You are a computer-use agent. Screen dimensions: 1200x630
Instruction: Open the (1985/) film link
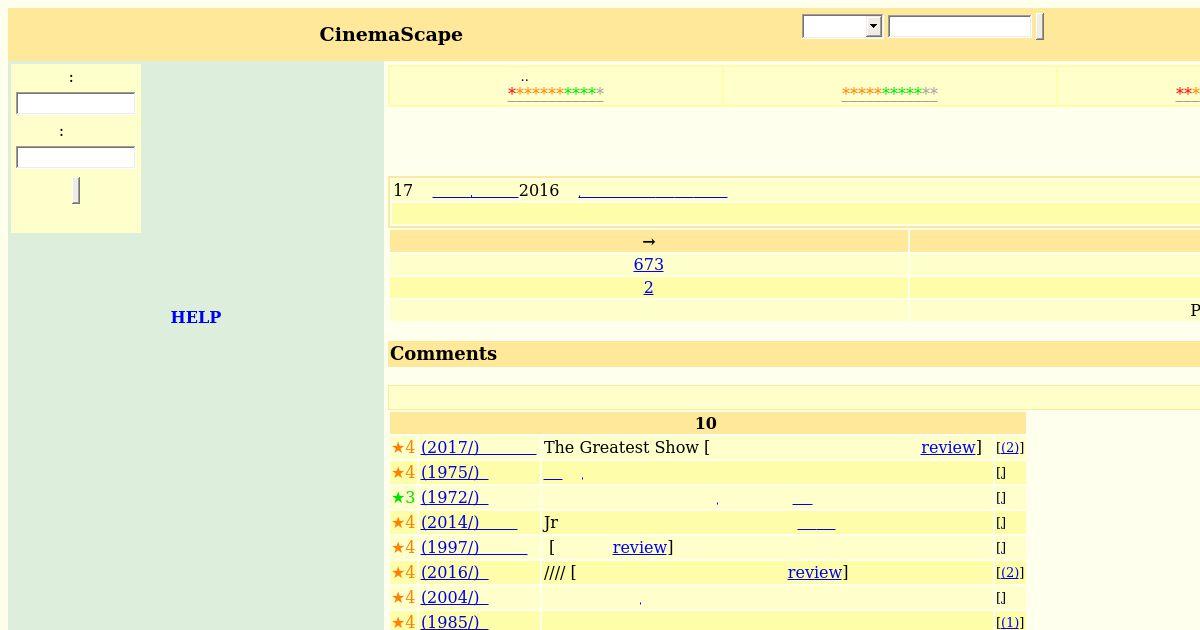pyautogui.click(x=454, y=622)
